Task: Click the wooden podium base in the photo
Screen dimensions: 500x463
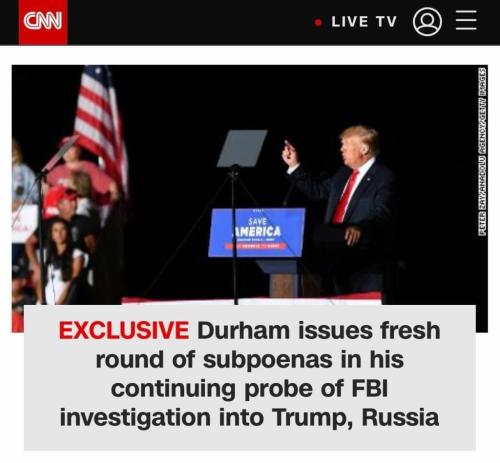Action: click(x=284, y=284)
